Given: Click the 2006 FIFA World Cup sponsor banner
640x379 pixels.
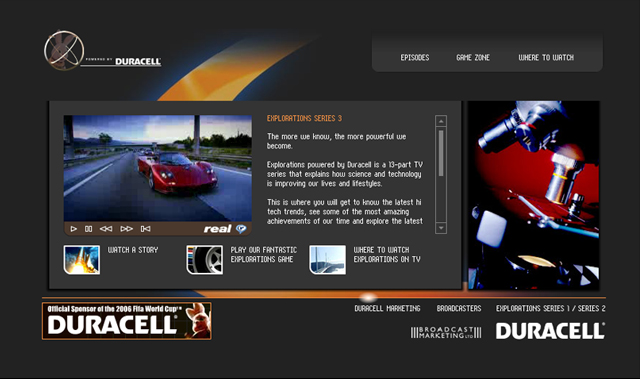Looking at the screenshot, I should click(x=127, y=321).
